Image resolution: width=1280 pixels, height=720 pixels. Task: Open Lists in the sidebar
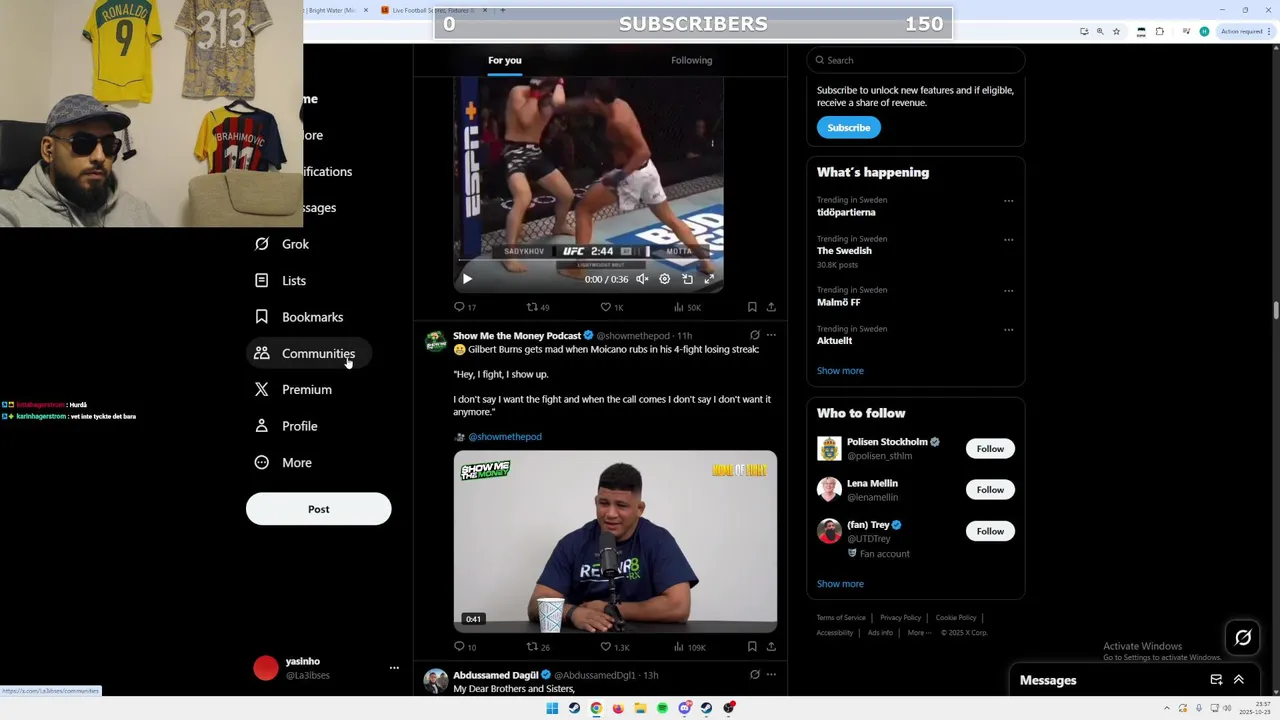click(280, 281)
